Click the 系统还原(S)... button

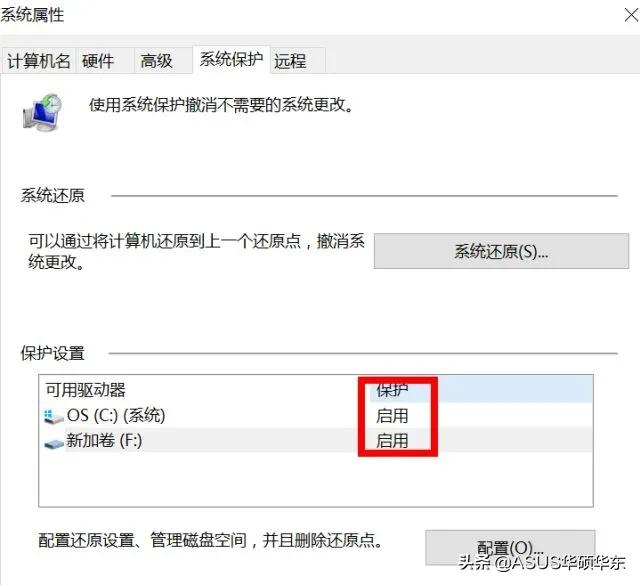point(501,251)
